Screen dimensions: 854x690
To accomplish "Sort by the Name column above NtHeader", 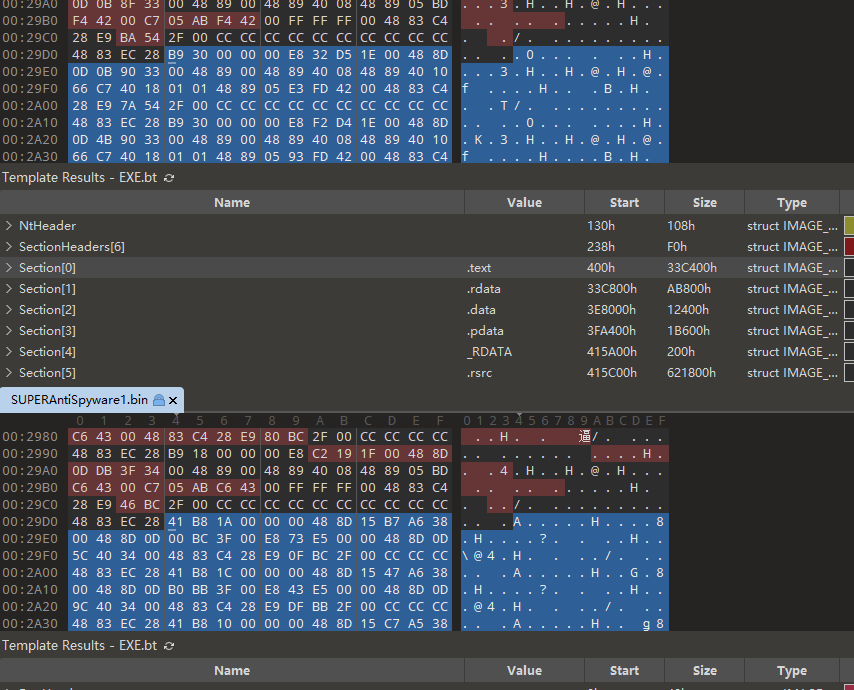I will [x=232, y=203].
